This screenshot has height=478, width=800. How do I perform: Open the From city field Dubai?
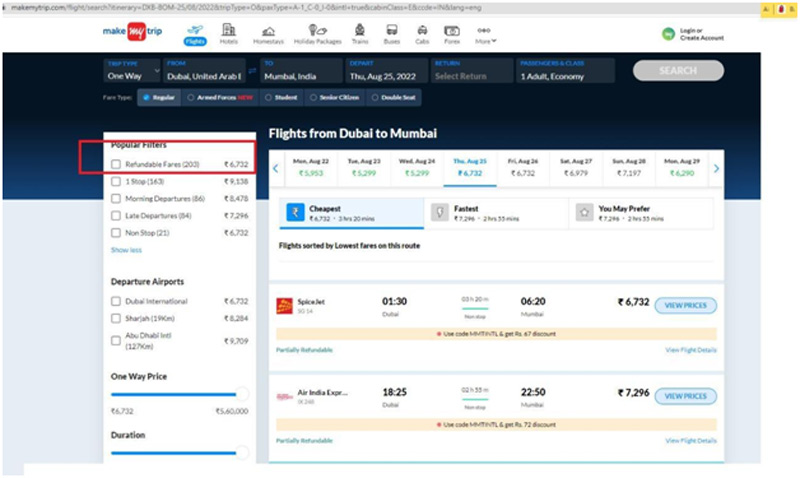[x=204, y=70]
